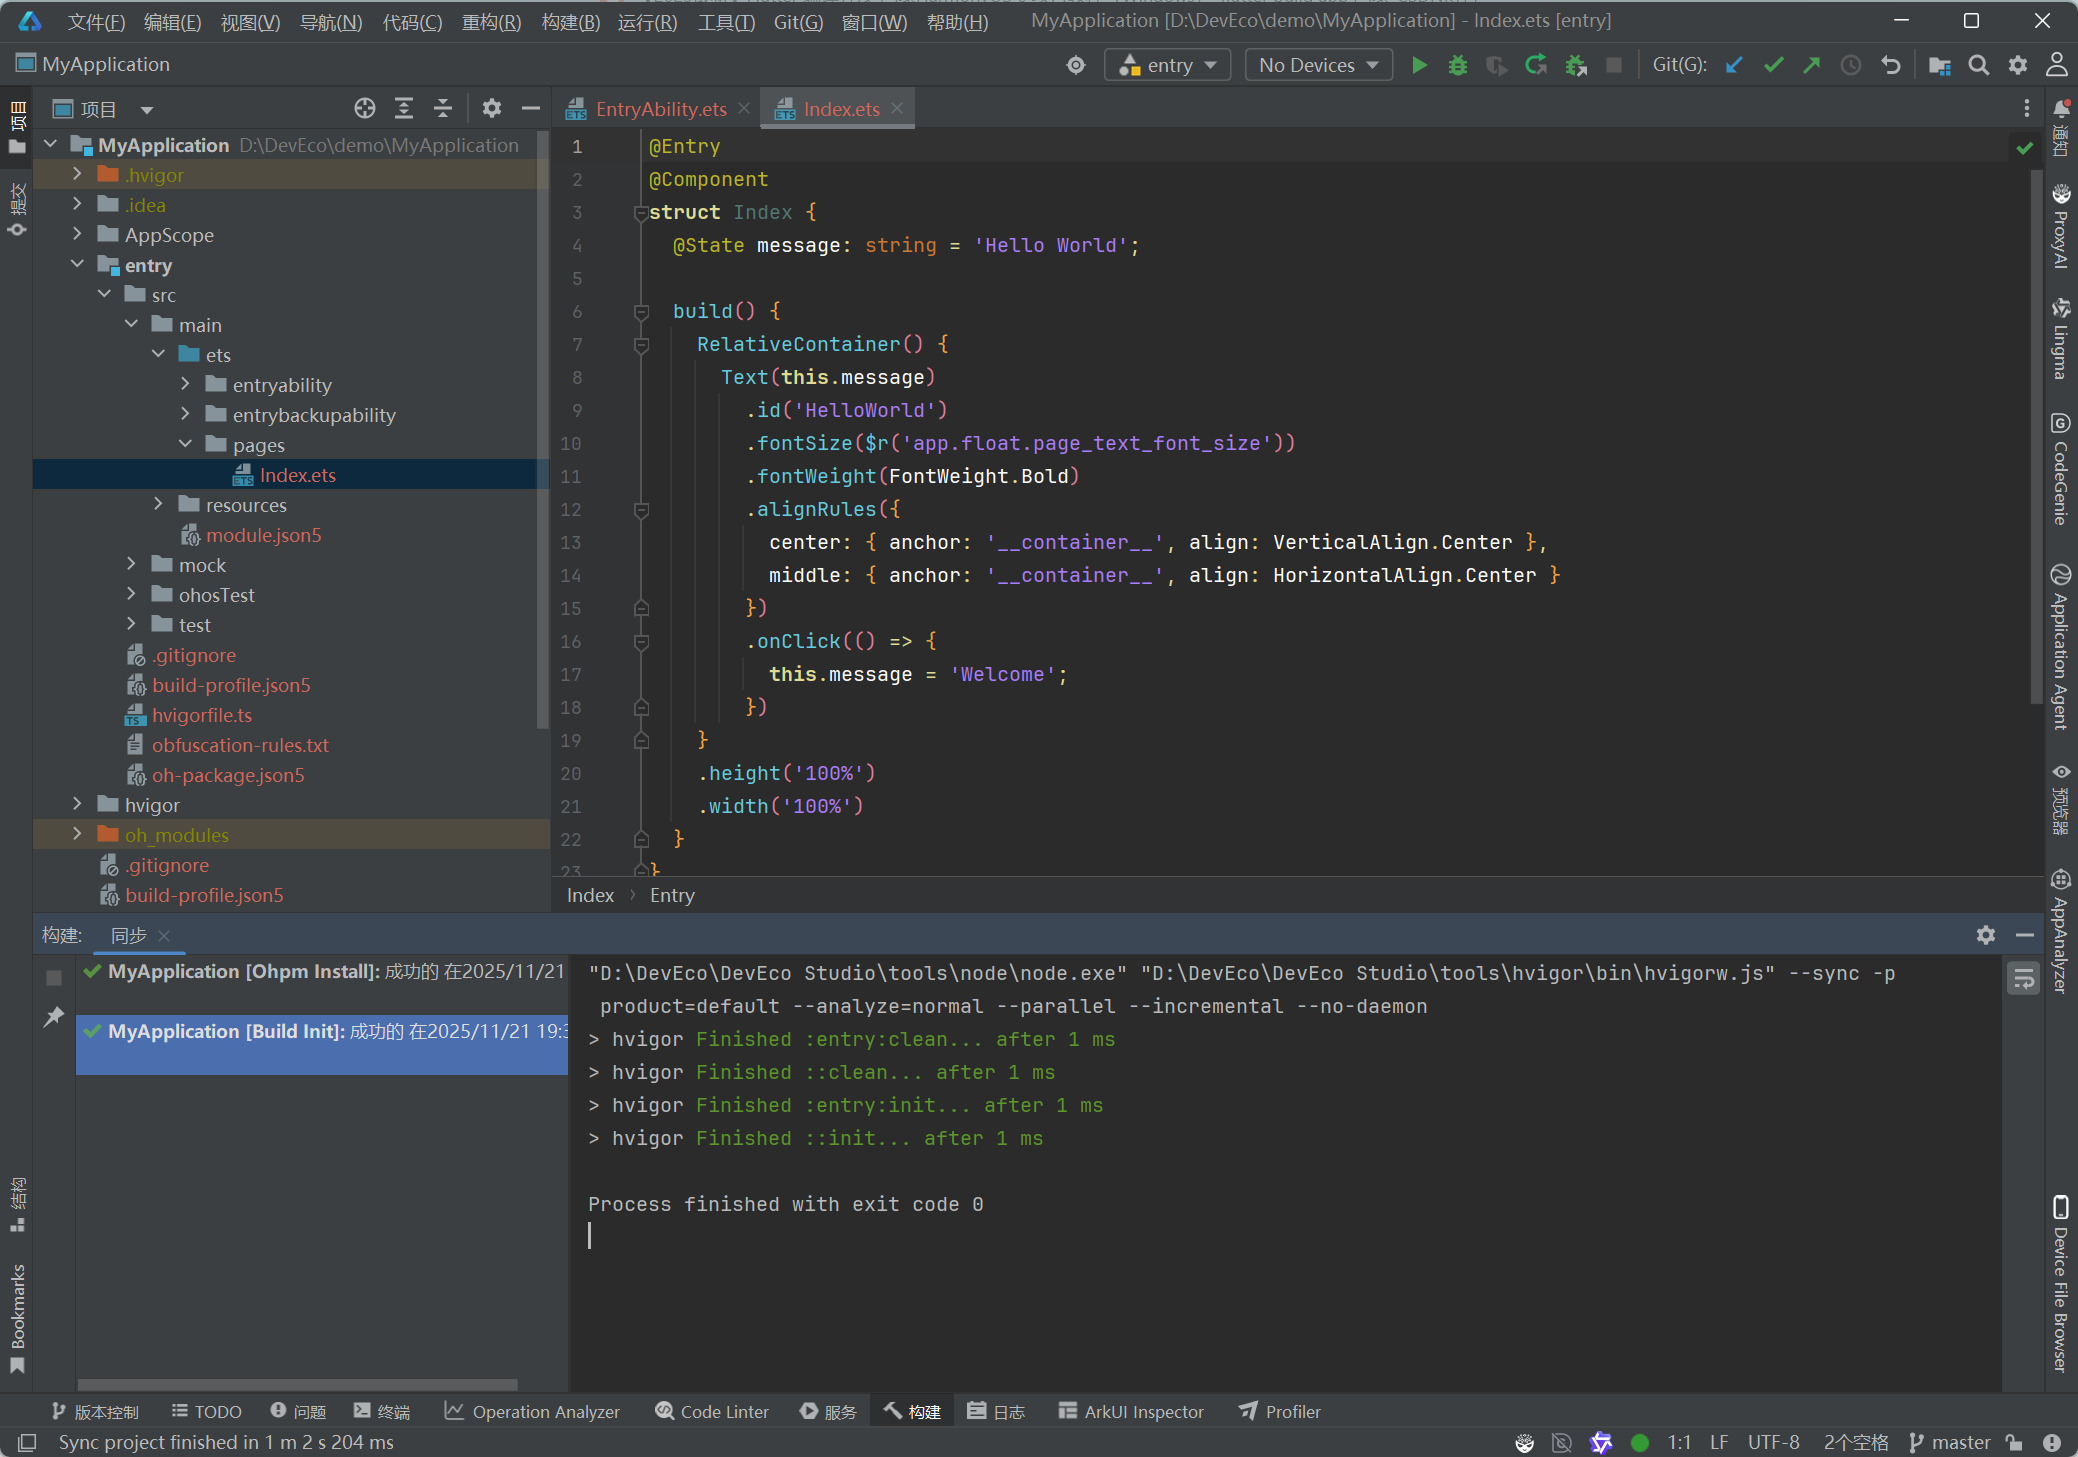This screenshot has height=1457, width=2078.
Task: Select MyApplication [Ohpm Install] build result
Action: [323, 971]
